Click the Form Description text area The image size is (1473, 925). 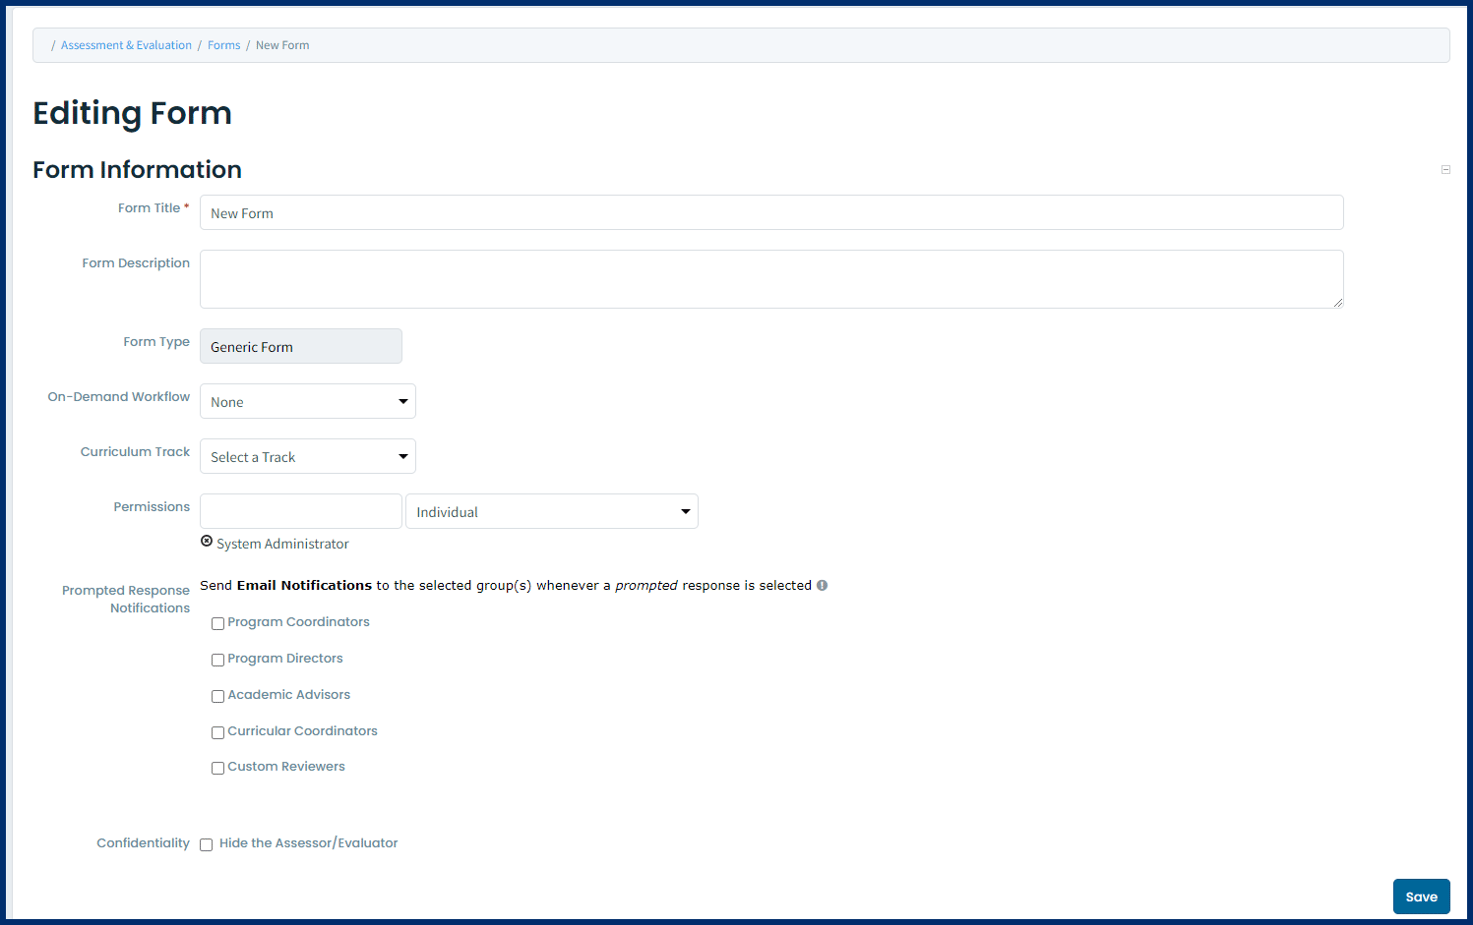(x=770, y=278)
